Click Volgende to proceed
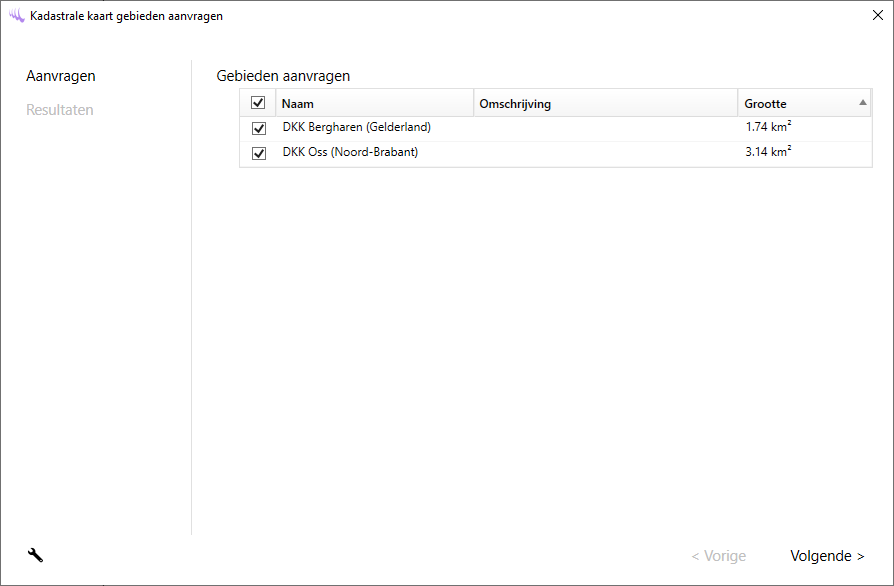894x586 pixels. click(x=827, y=556)
